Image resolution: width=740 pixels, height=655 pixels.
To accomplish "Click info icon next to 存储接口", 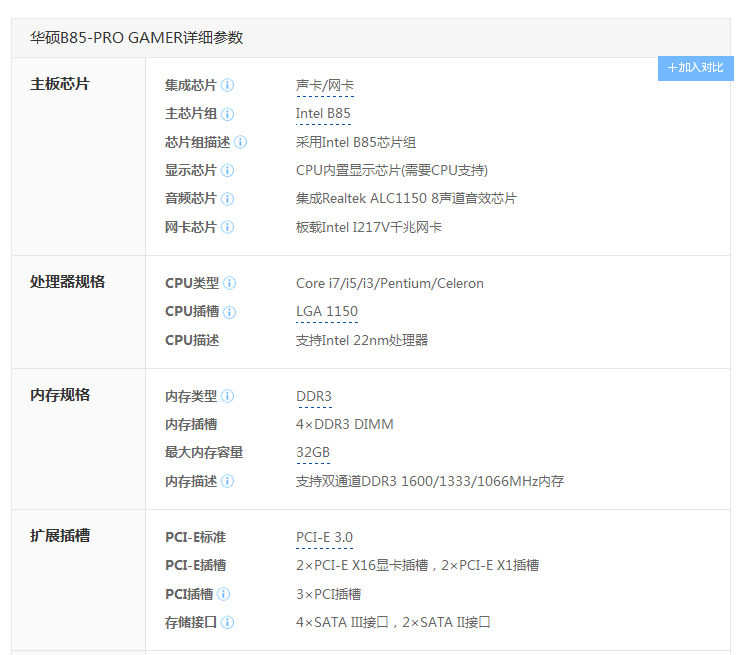I will coord(227,622).
